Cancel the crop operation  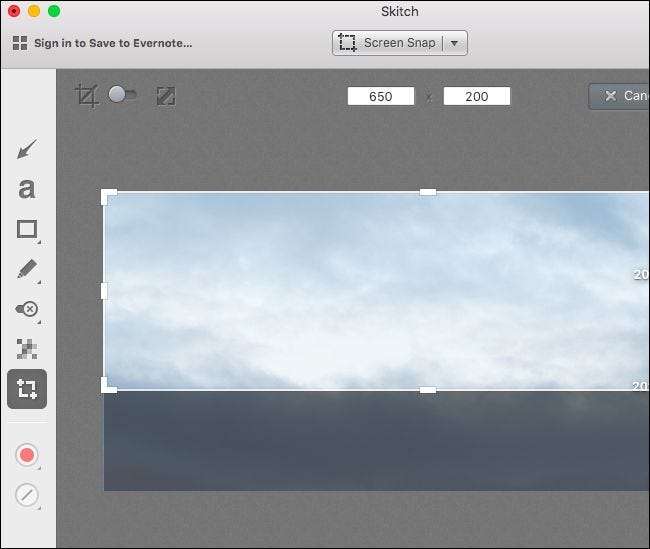click(x=621, y=96)
